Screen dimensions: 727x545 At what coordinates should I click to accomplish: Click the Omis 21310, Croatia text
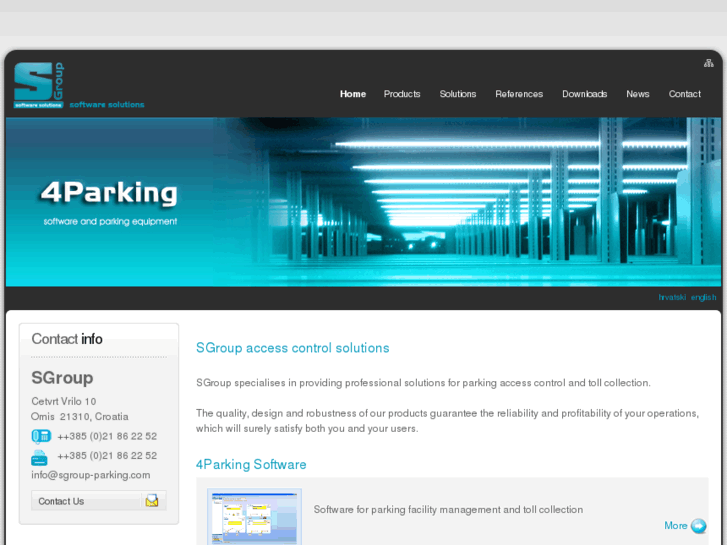(80, 417)
